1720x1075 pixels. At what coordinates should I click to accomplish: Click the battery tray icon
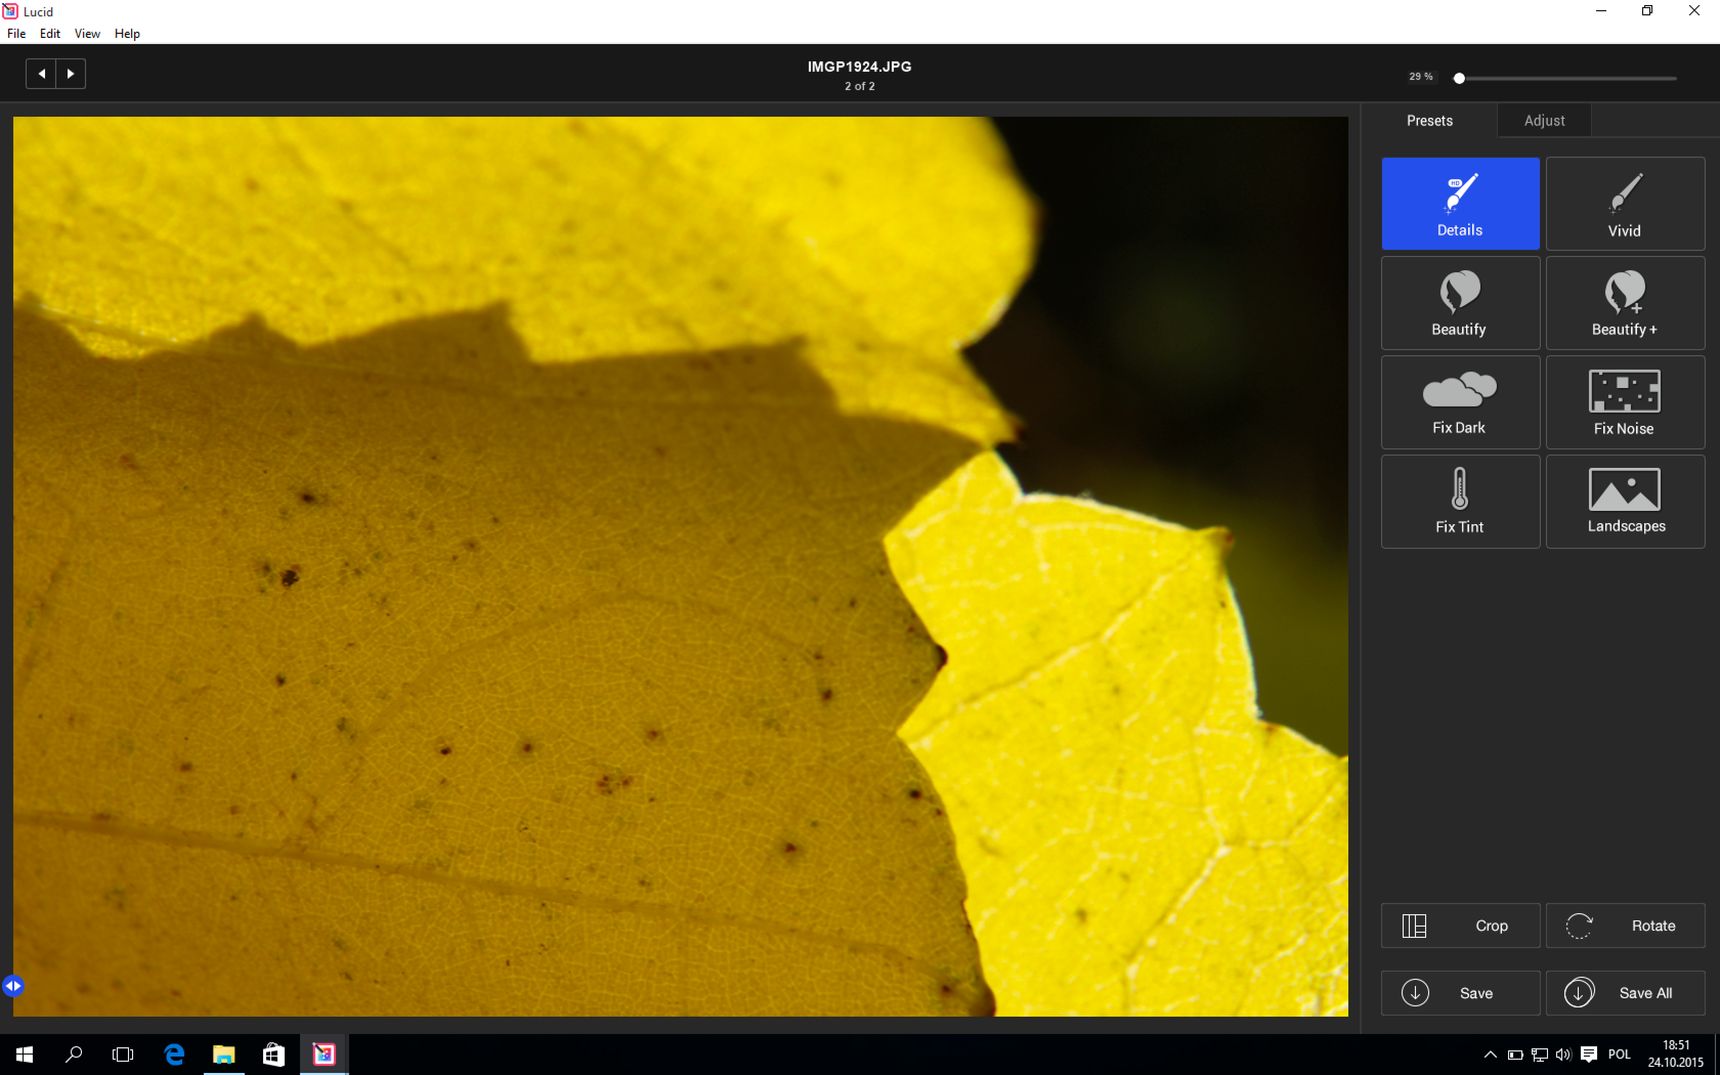coord(1515,1054)
